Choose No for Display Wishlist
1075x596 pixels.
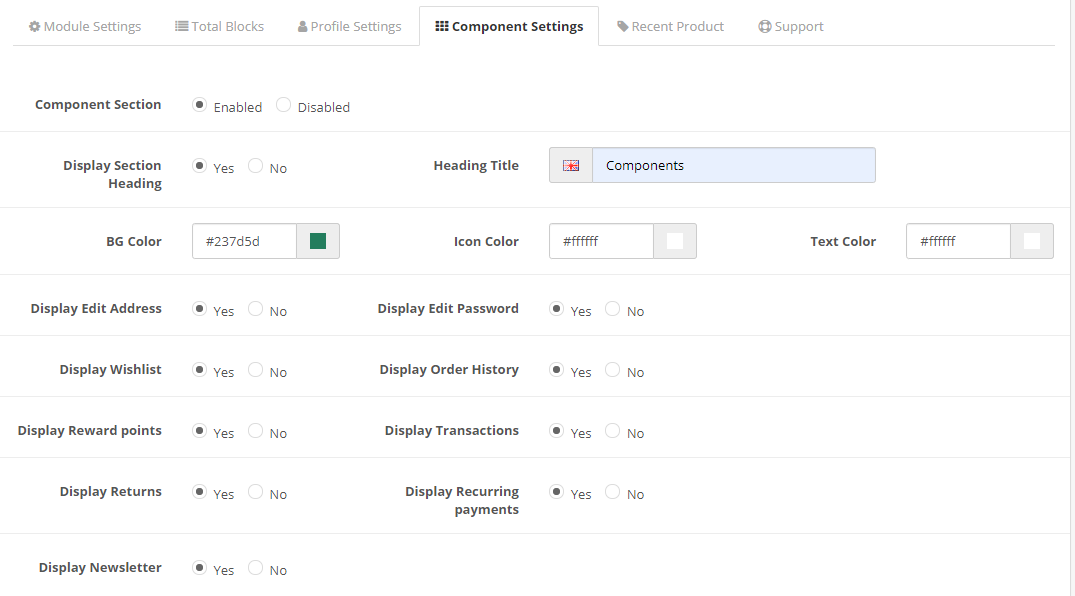(x=256, y=370)
